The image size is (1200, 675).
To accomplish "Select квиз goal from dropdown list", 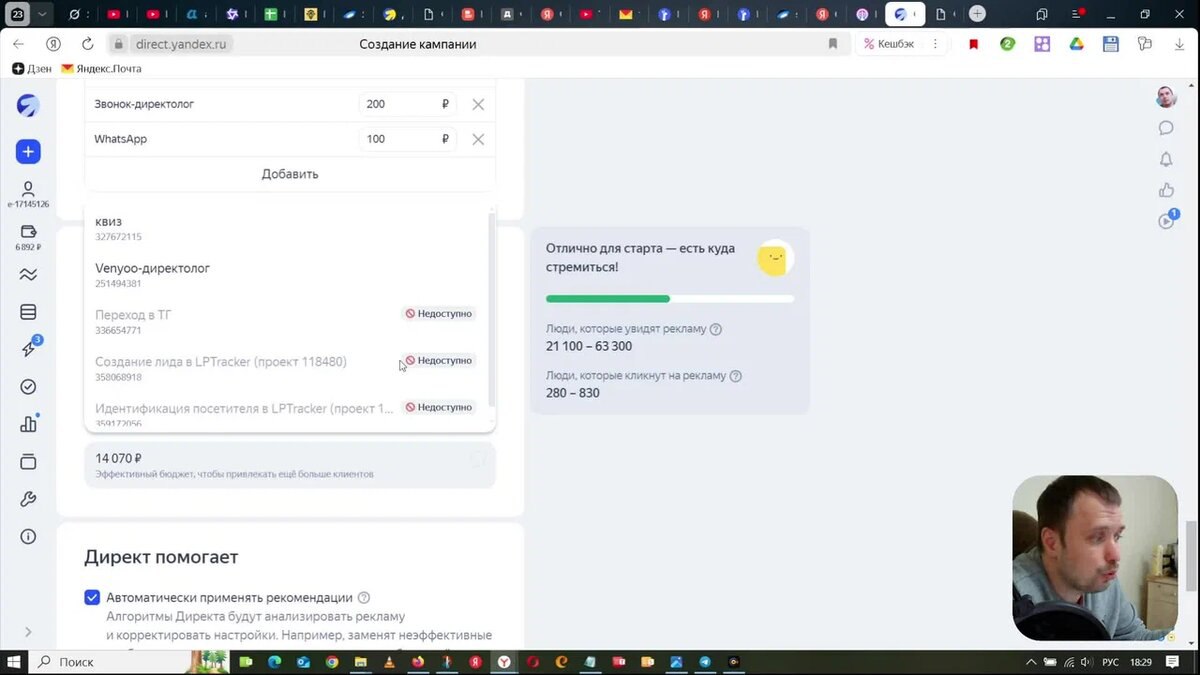I will (x=109, y=222).
